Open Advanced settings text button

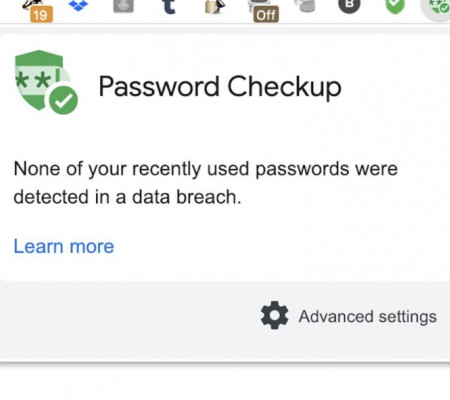[368, 316]
